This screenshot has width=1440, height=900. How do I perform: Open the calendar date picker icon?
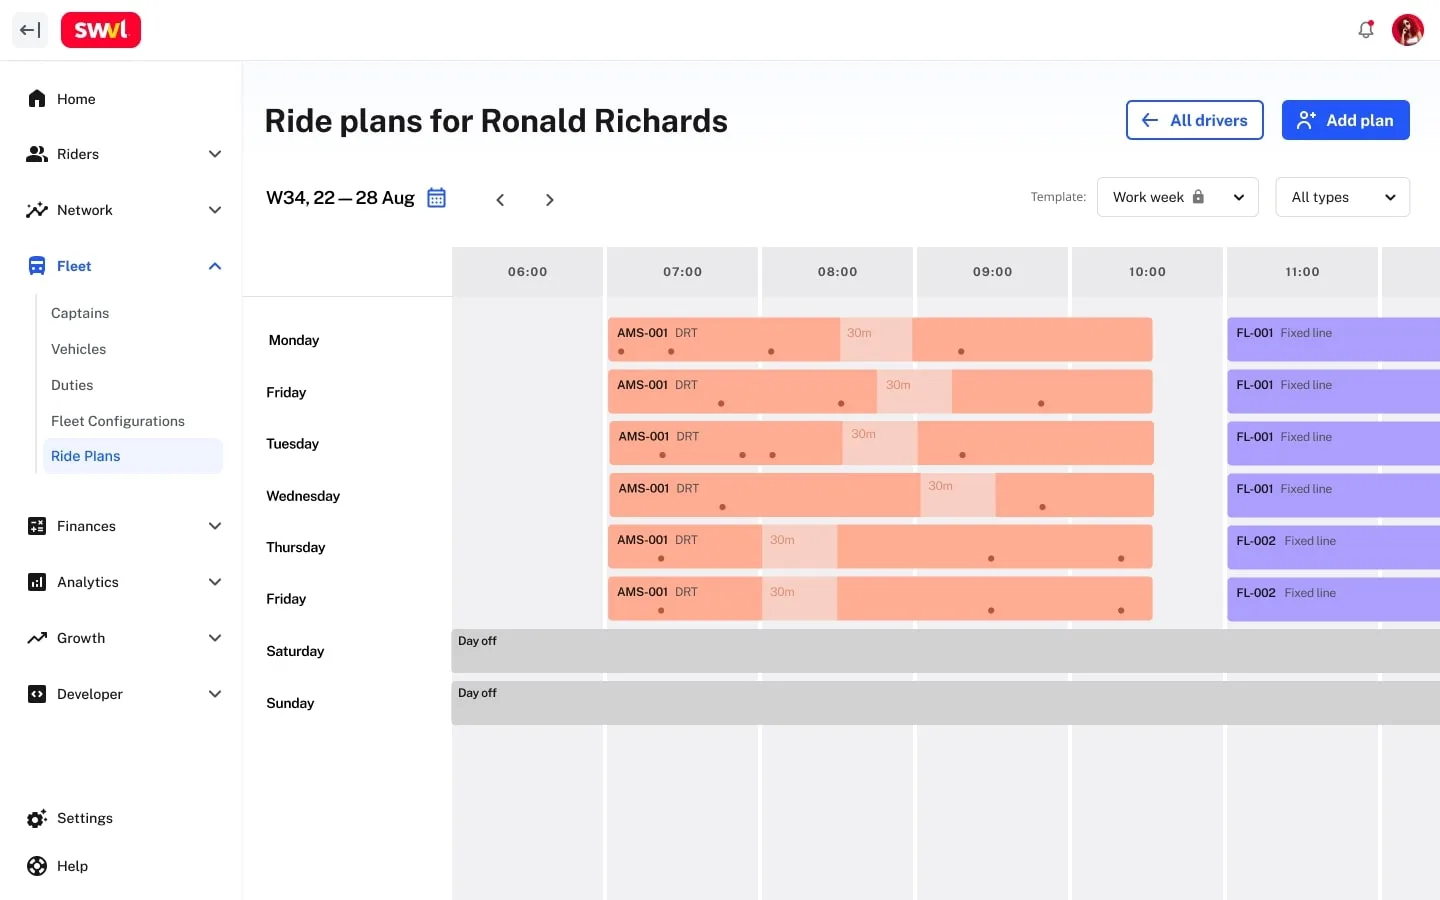point(436,198)
